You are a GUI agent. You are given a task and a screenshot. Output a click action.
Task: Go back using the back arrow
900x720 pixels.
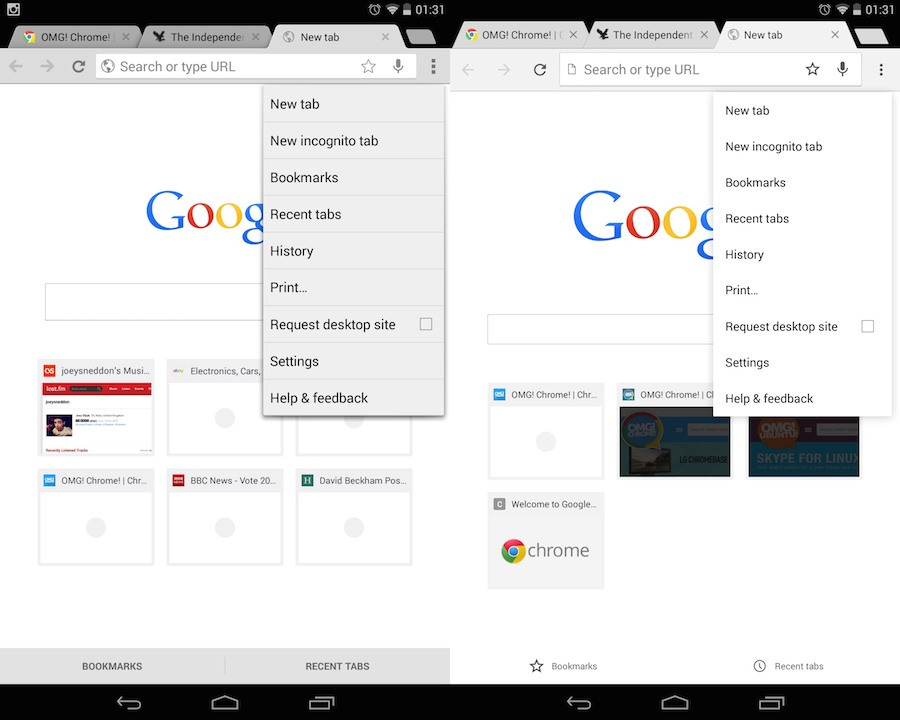[16, 66]
